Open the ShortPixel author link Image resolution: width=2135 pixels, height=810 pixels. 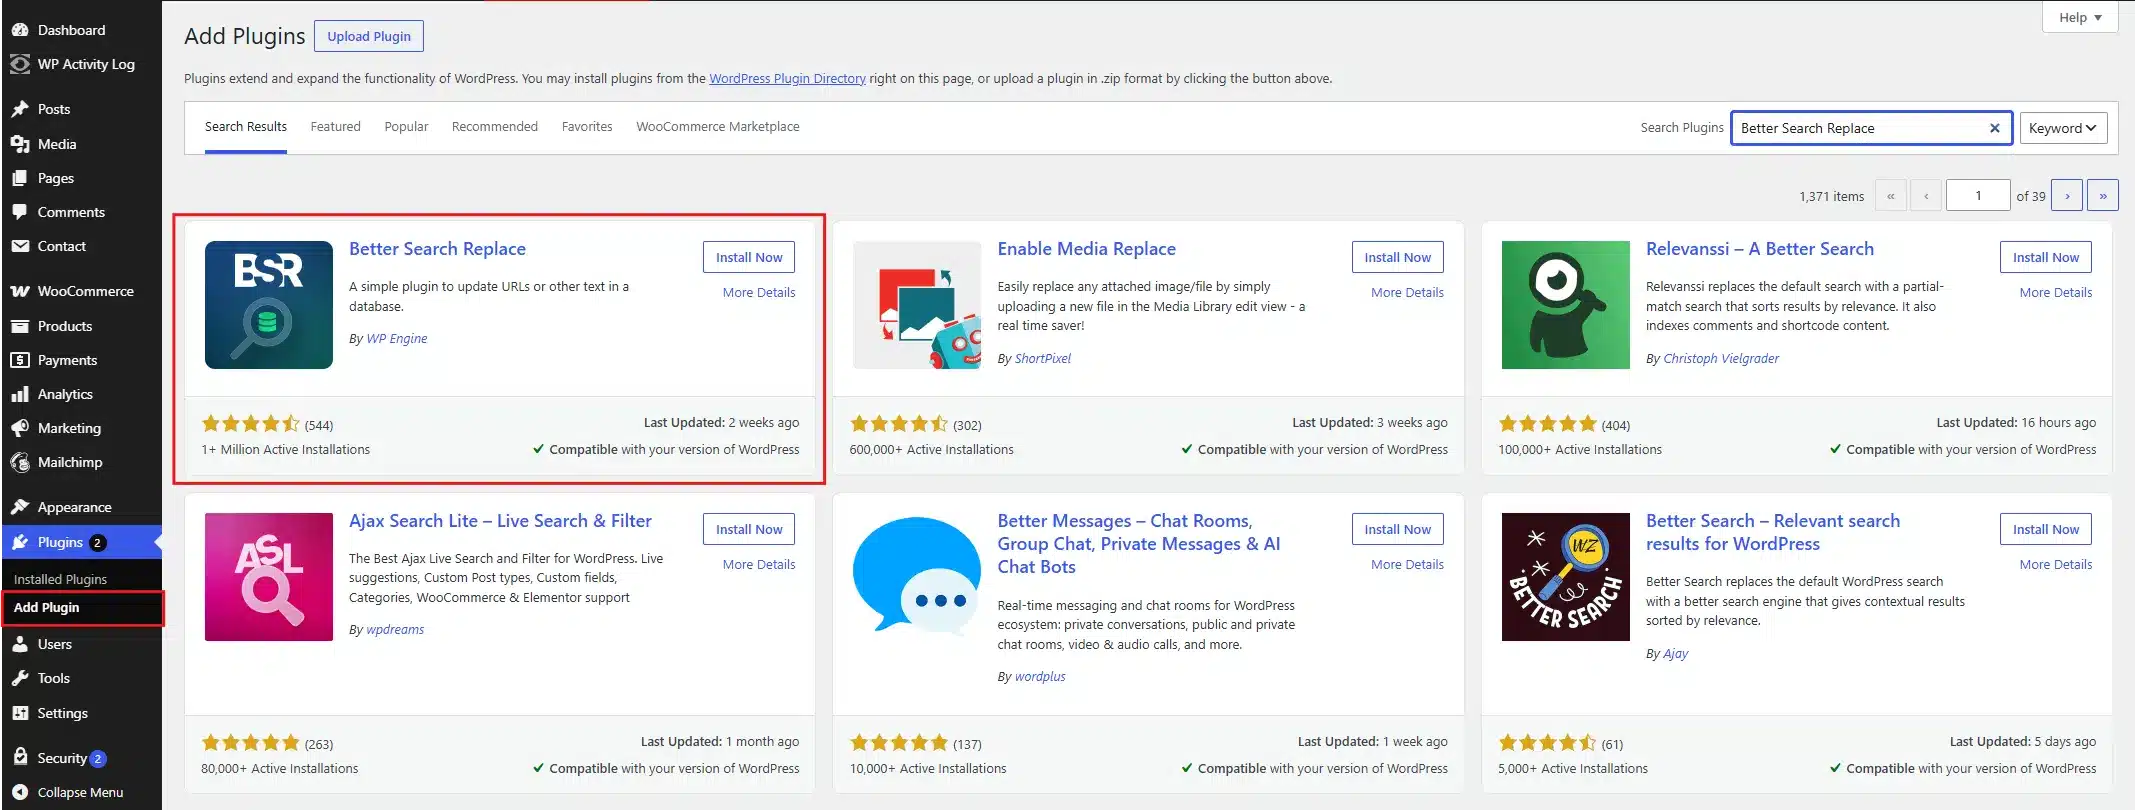point(1042,358)
